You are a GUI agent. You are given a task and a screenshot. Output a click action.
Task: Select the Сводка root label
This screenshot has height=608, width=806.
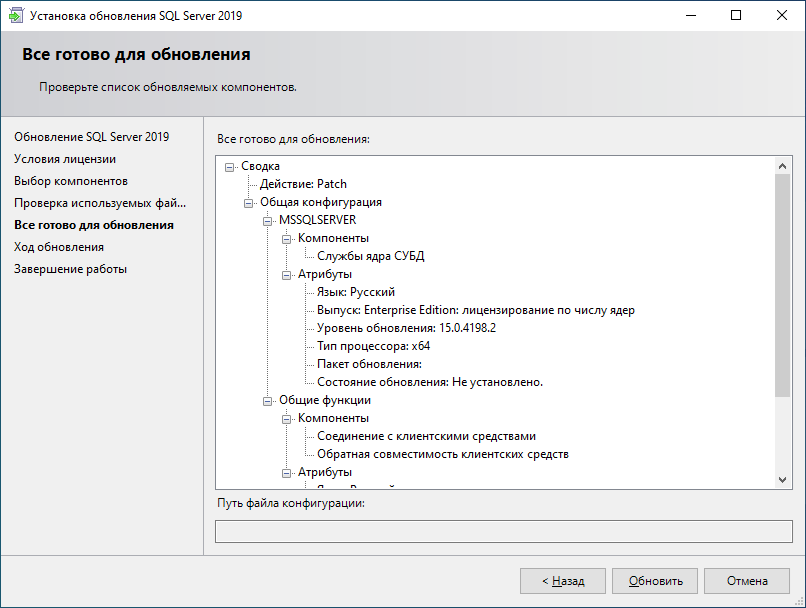coord(260,166)
